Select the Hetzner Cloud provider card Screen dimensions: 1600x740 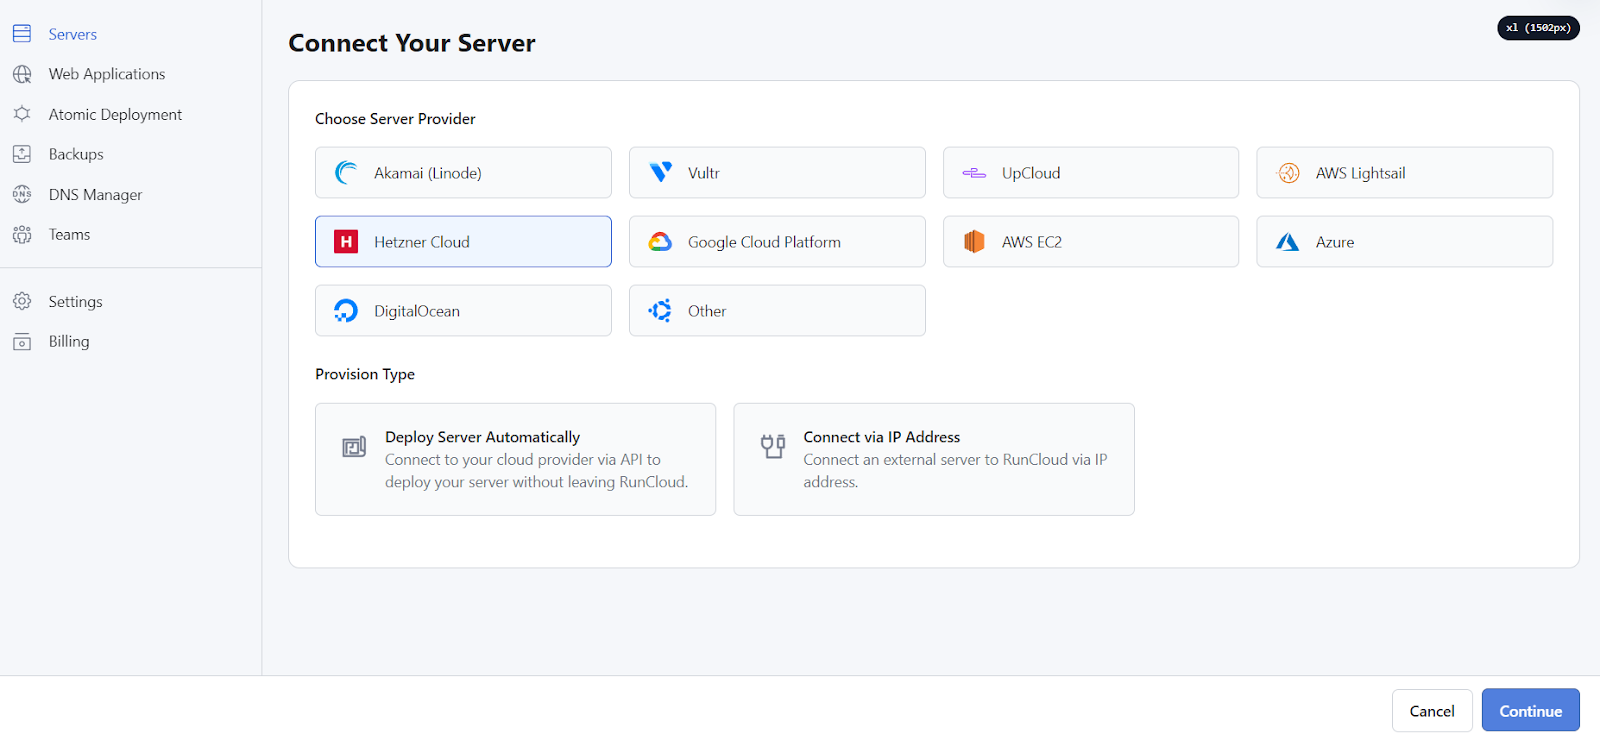[463, 242]
